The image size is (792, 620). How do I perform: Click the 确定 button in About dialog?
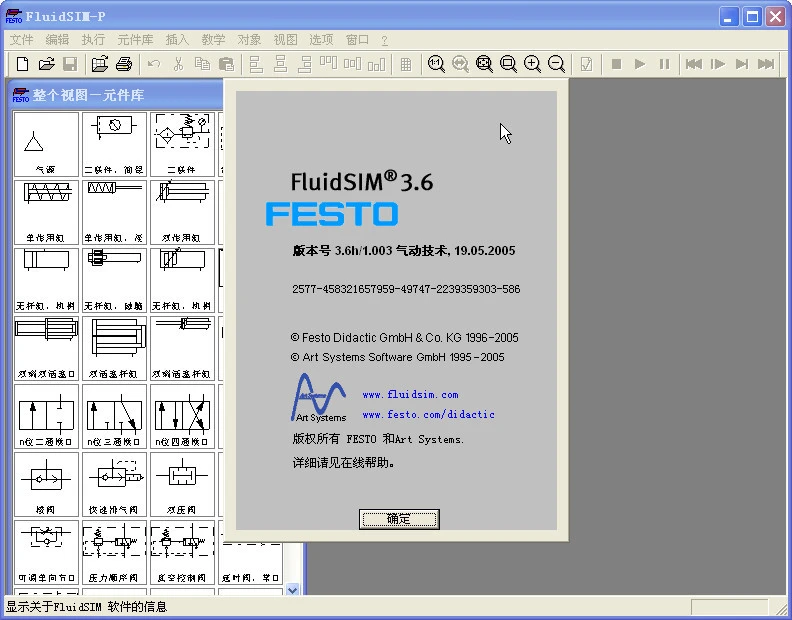point(399,519)
